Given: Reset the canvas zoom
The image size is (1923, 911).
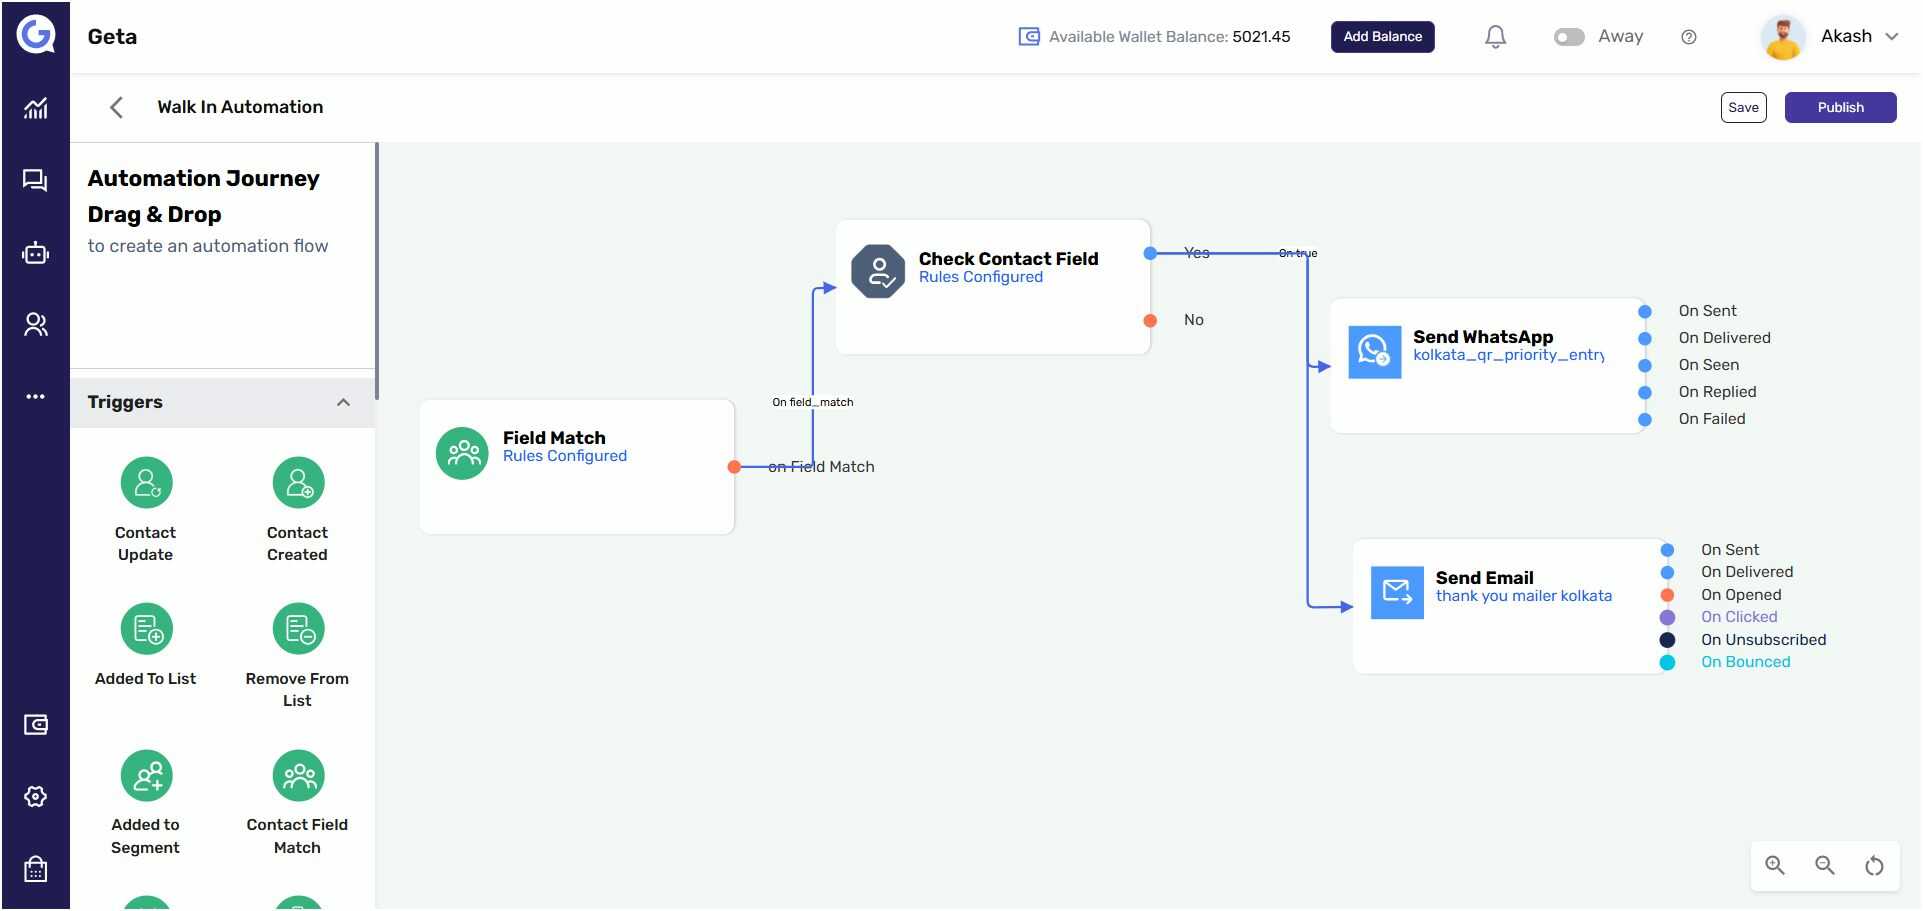Looking at the screenshot, I should point(1875,866).
